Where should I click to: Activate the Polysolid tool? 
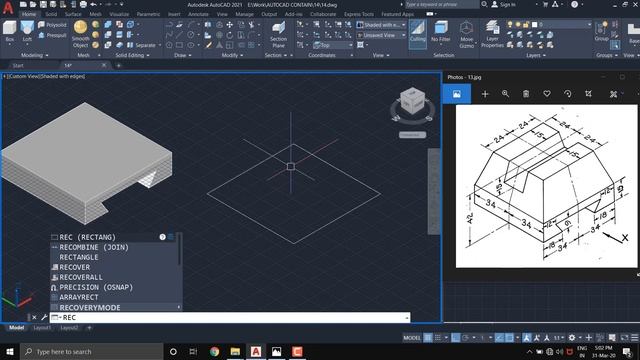pyautogui.click(x=53, y=25)
